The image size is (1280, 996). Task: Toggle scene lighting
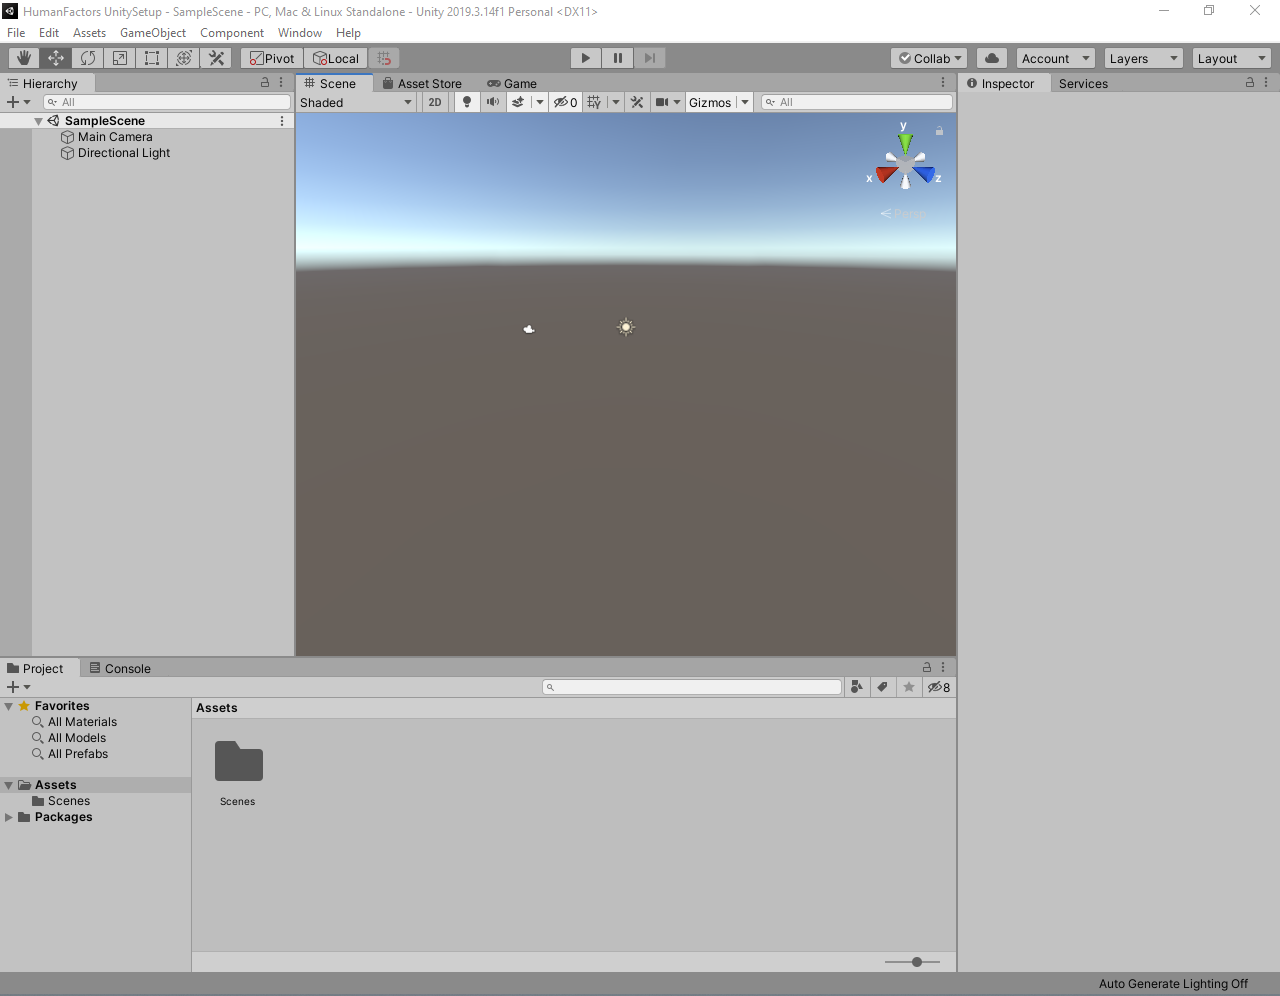pos(467,102)
